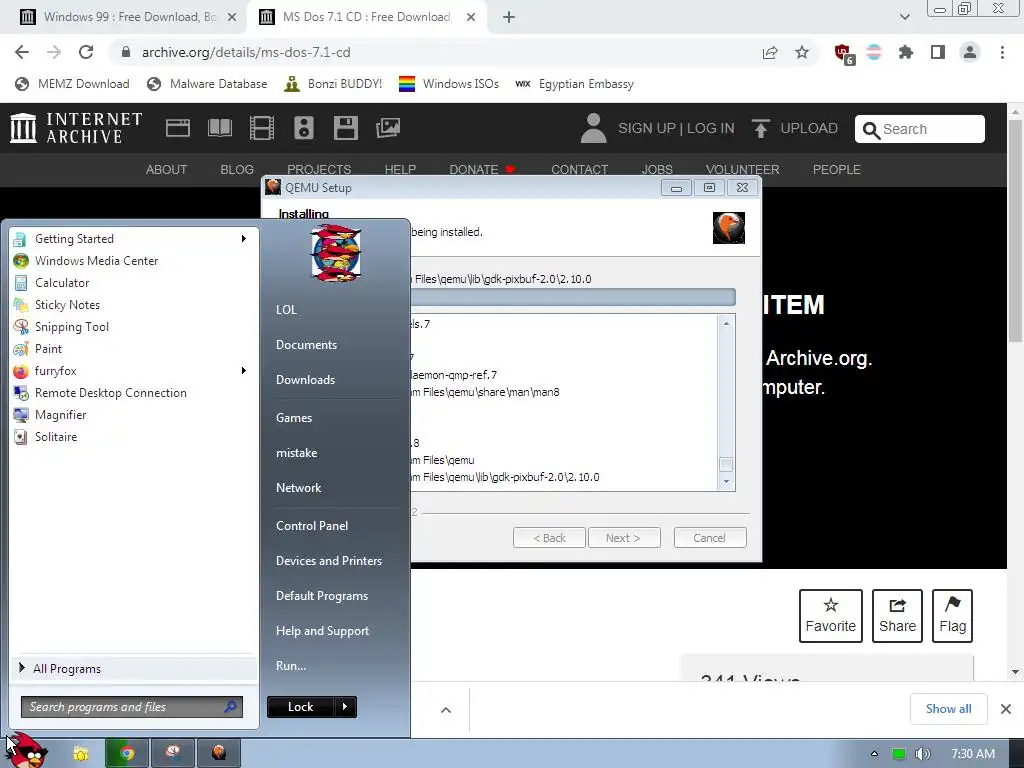Click the Chrome taskbar icon
Image resolution: width=1024 pixels, height=768 pixels.
(127, 754)
